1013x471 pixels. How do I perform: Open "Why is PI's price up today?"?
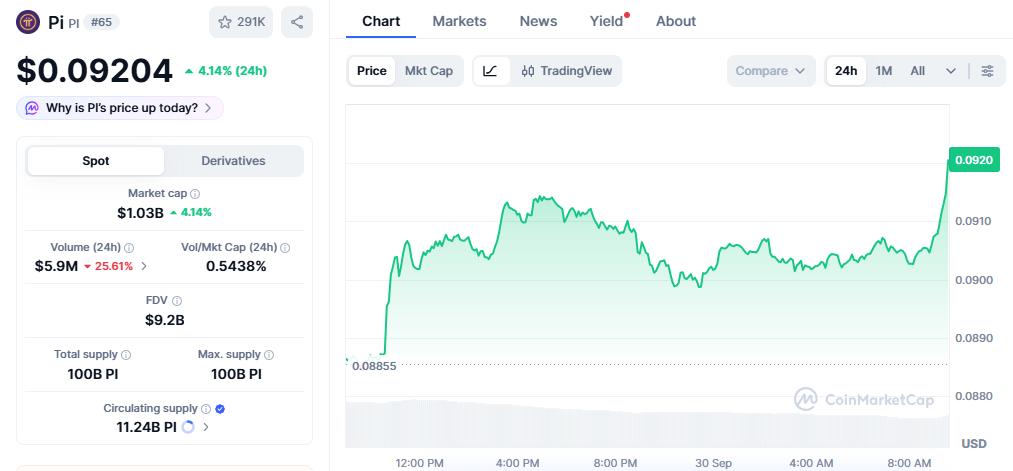[x=120, y=108]
